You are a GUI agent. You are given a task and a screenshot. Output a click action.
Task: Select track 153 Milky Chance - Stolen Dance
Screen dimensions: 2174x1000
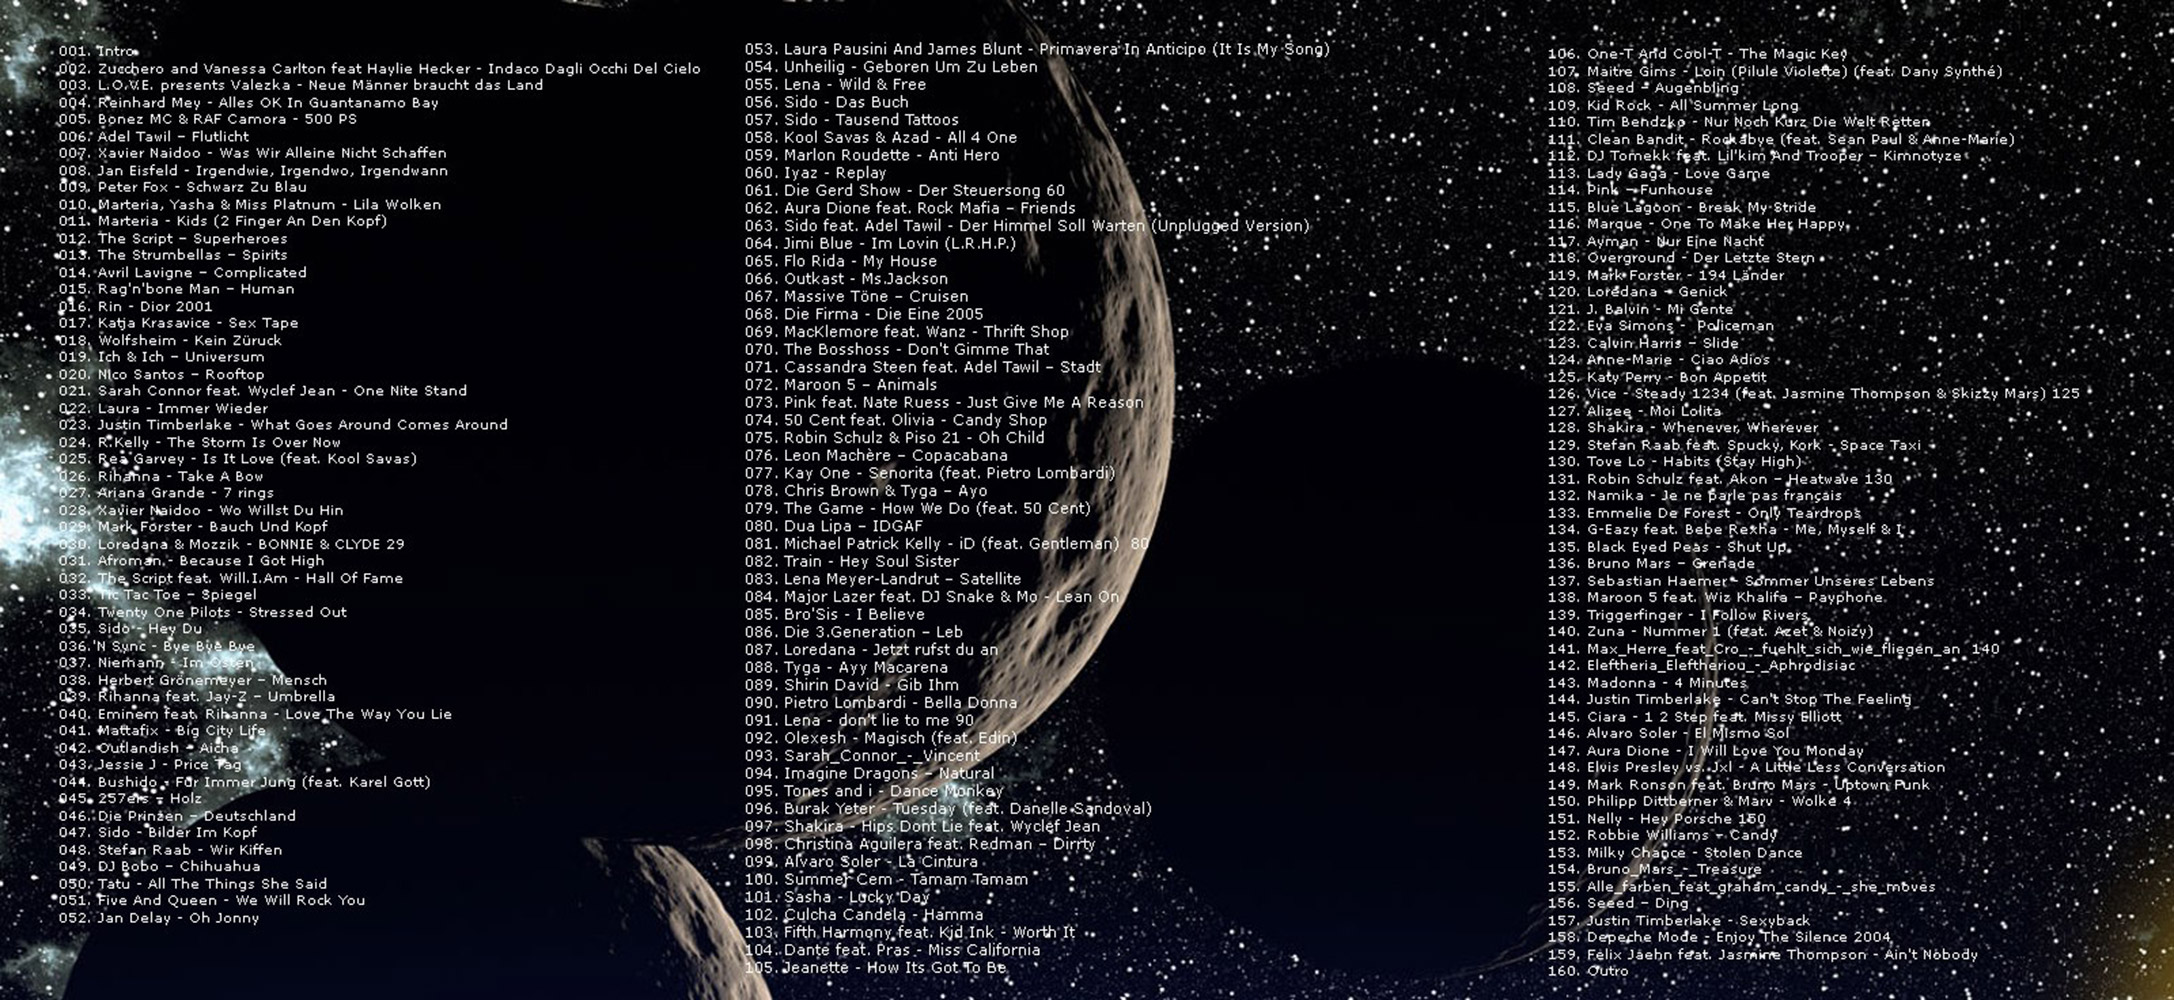tap(1675, 853)
